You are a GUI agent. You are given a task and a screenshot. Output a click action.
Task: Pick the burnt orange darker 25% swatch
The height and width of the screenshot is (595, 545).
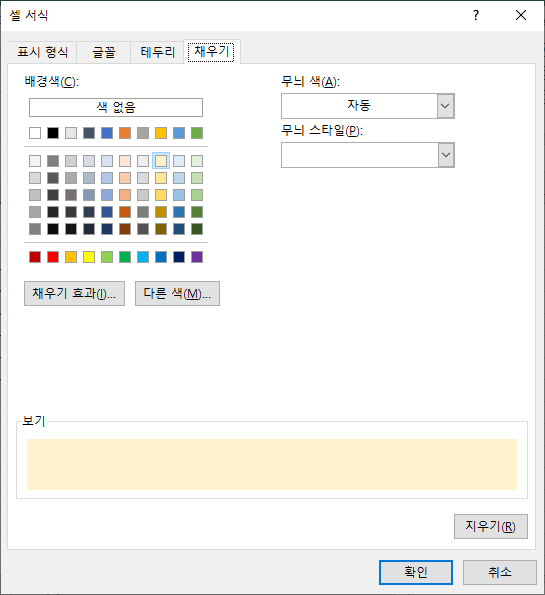tap(125, 212)
